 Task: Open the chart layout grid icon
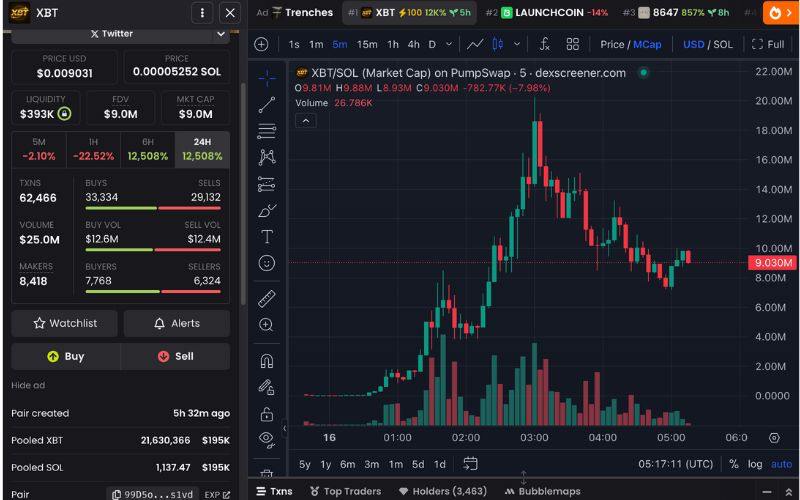coord(572,44)
